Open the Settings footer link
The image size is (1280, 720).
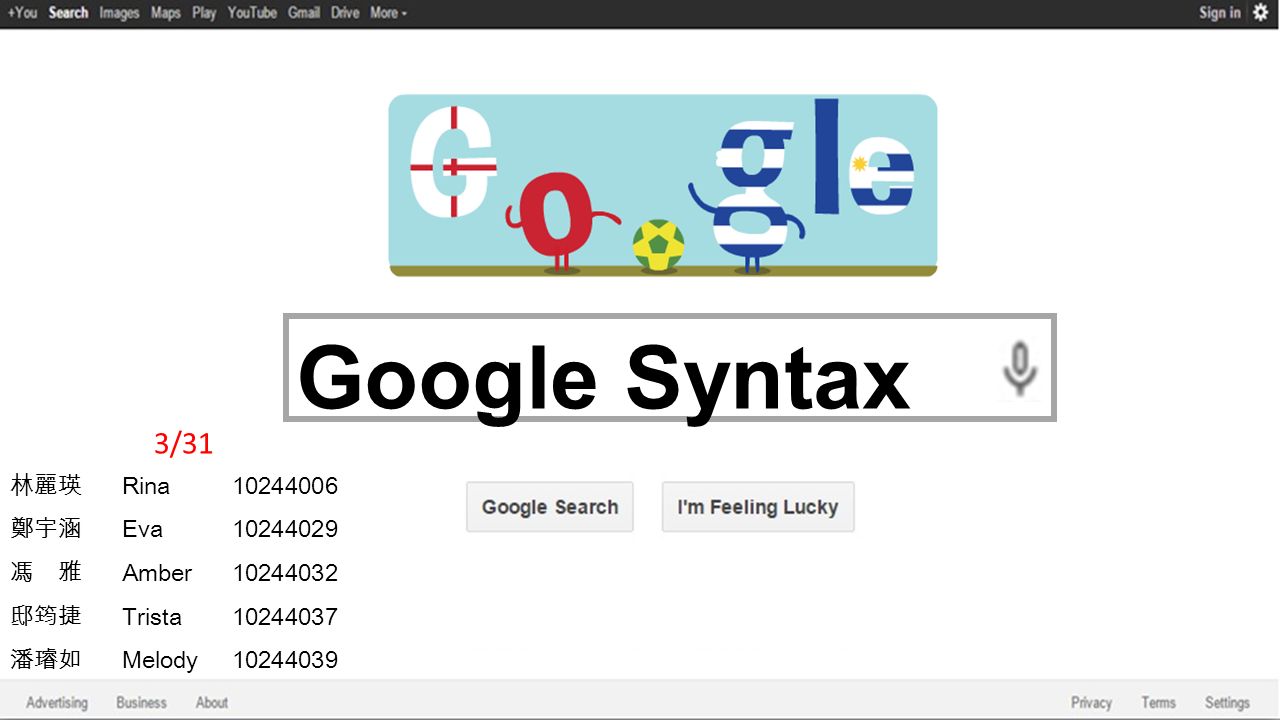click(x=1227, y=703)
